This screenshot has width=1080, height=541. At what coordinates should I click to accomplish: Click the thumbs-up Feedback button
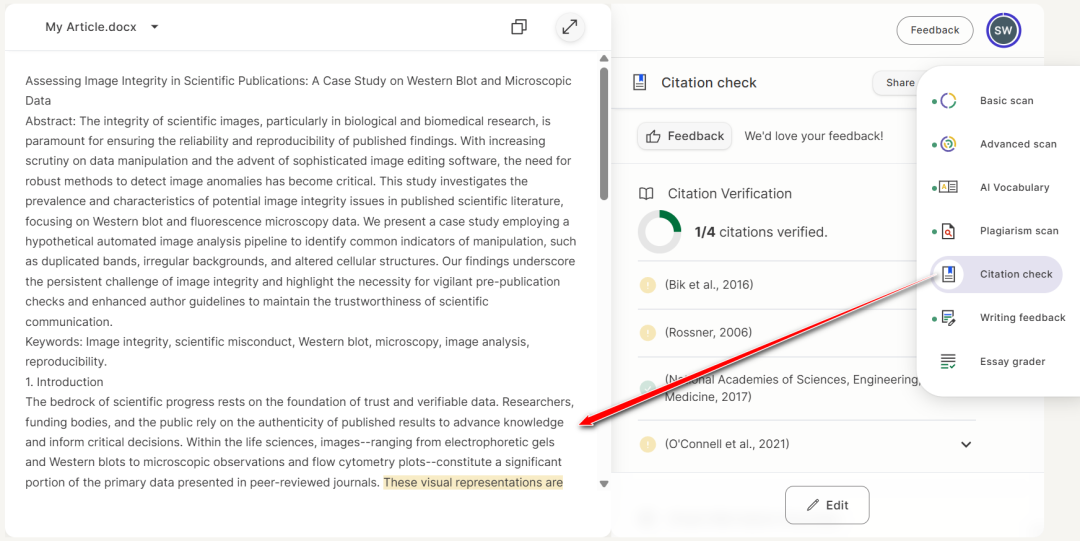pos(685,136)
